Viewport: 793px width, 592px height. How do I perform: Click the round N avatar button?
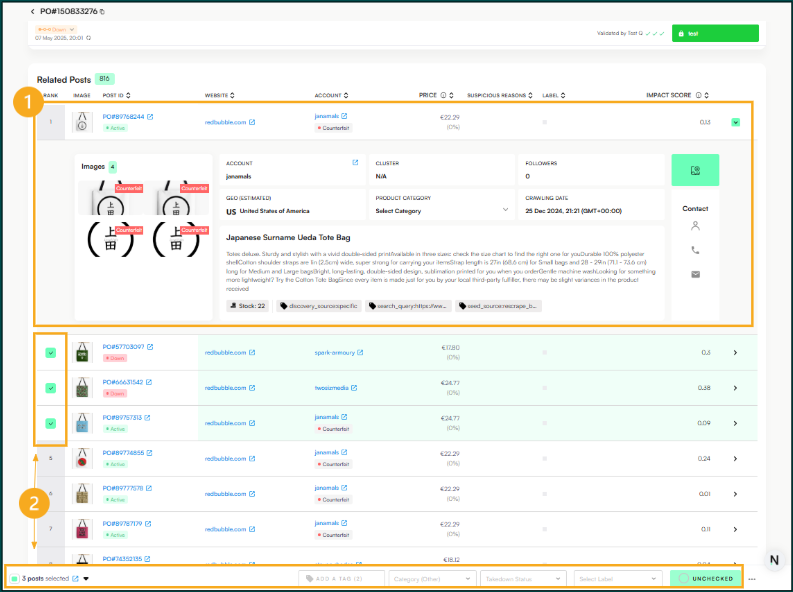[774, 560]
